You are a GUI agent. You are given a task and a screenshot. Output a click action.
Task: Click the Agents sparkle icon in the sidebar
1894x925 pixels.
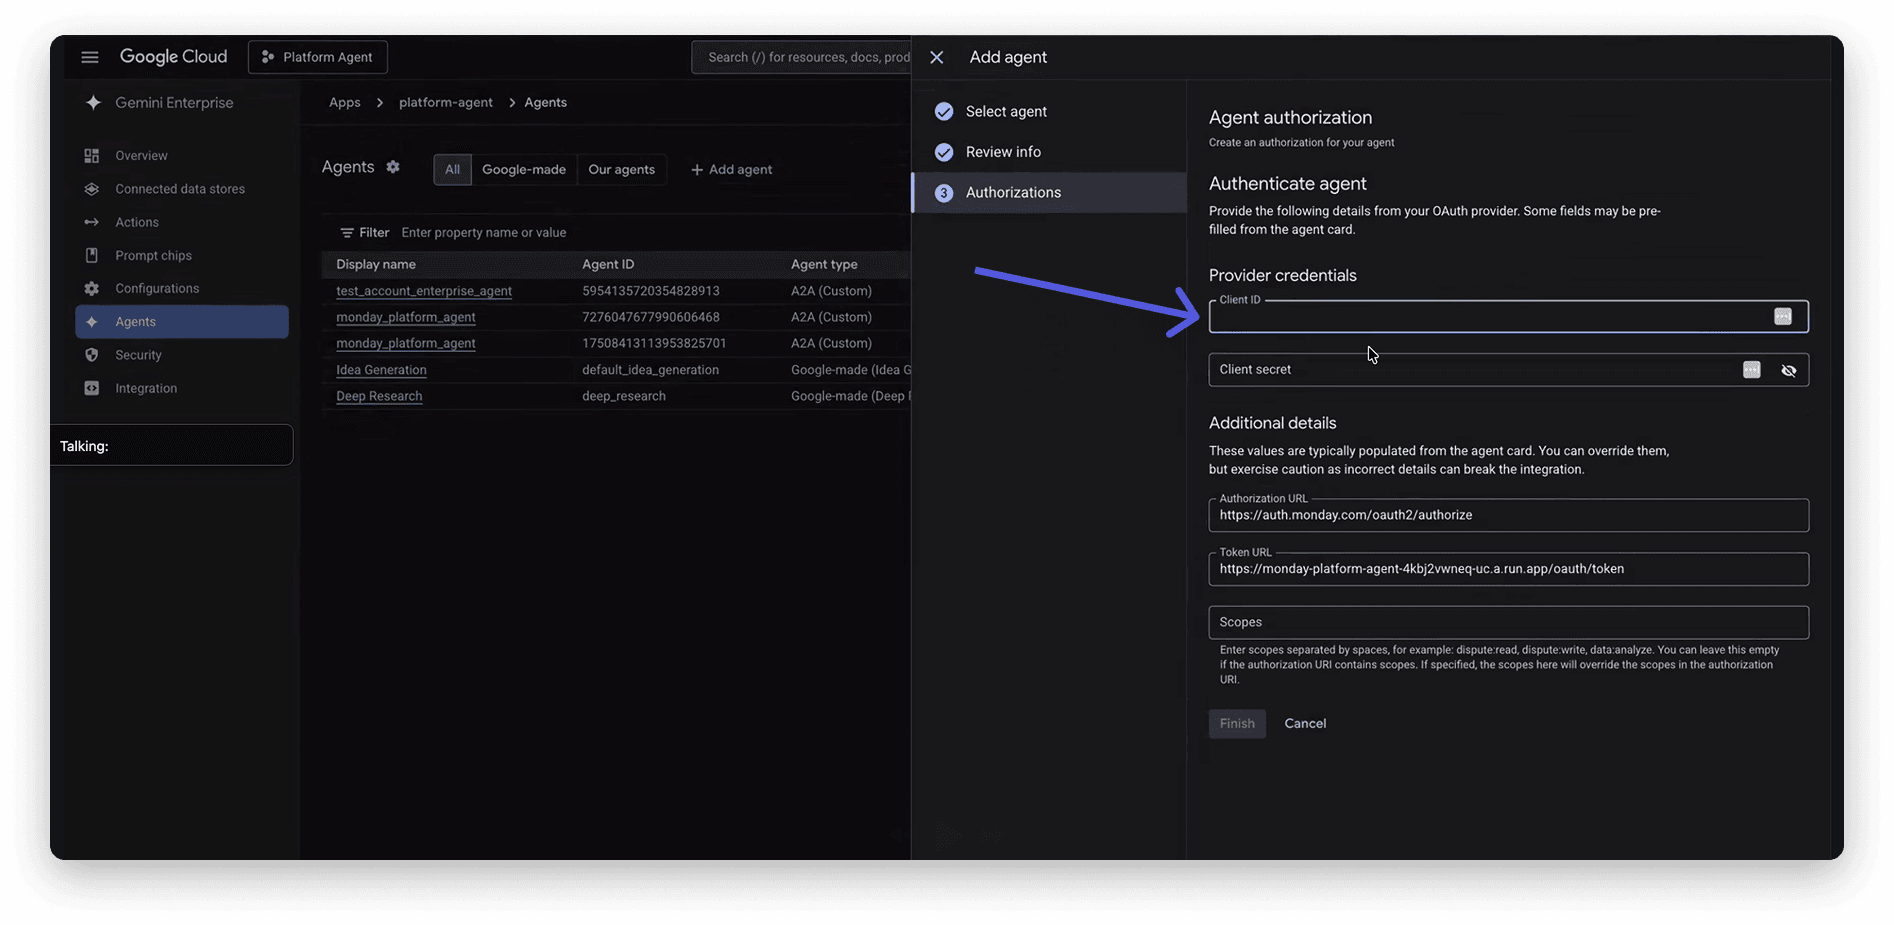coord(92,321)
